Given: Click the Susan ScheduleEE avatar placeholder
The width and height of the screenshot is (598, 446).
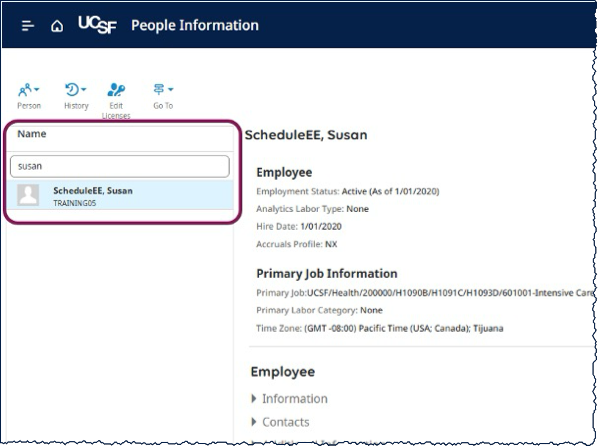Looking at the screenshot, I should coord(28,195).
